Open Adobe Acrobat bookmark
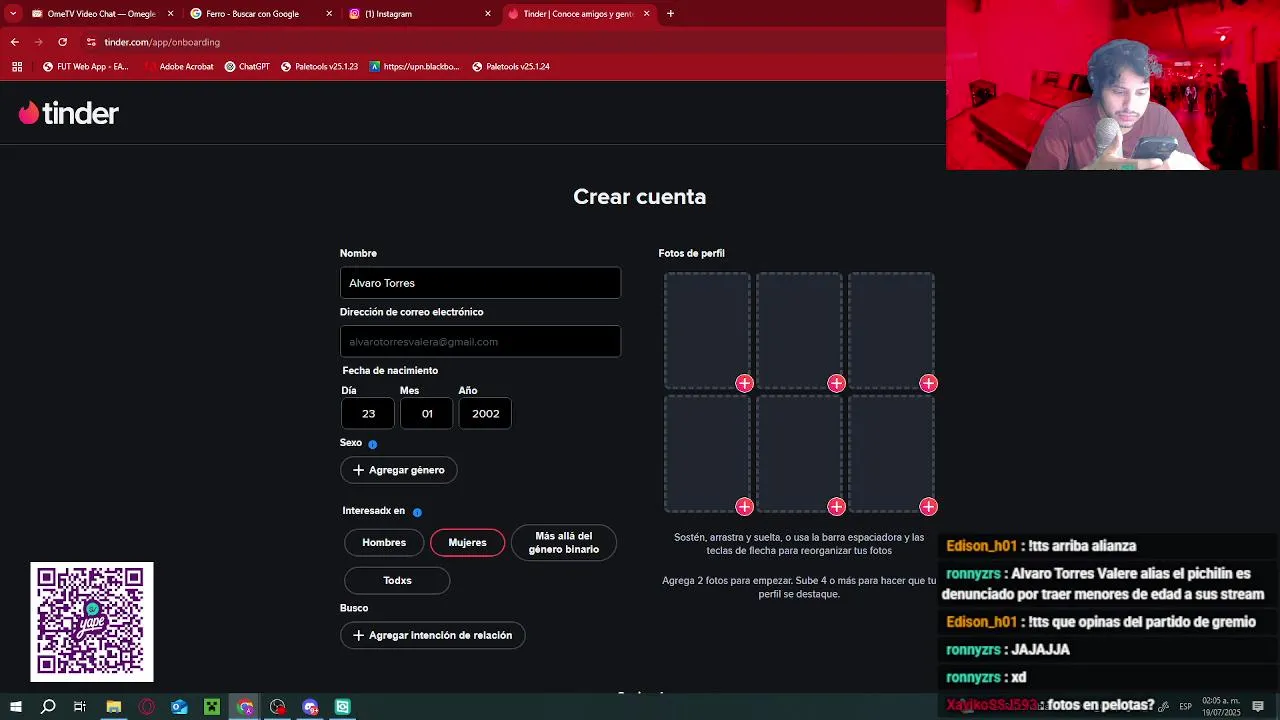Image resolution: width=1280 pixels, height=720 pixels. pos(179,67)
